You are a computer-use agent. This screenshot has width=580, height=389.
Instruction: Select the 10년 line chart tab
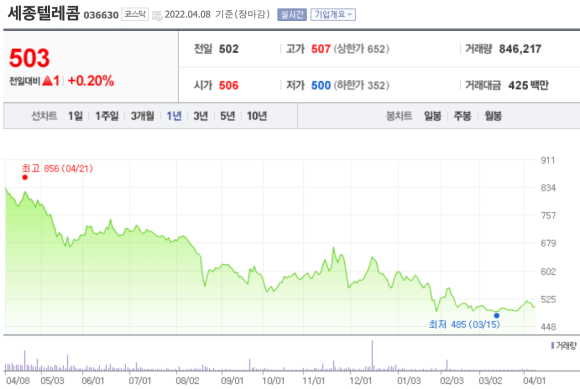coord(257,116)
